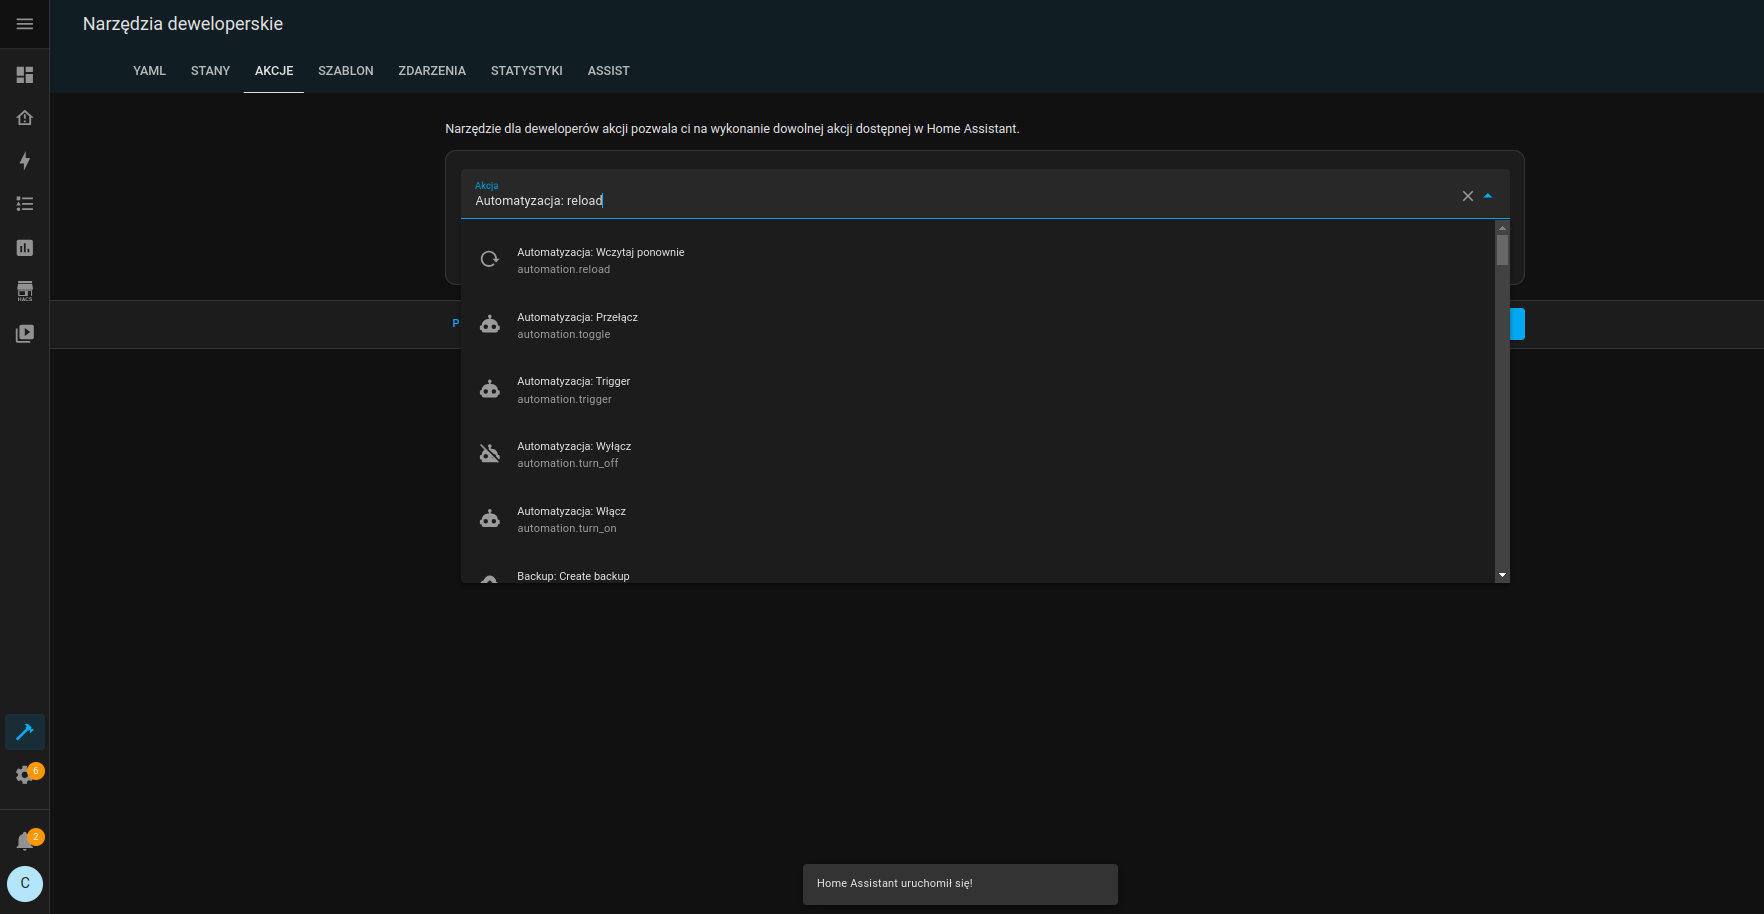1764x914 pixels.
Task: Click the dropdown list scrollbar thumb
Action: (1502, 250)
